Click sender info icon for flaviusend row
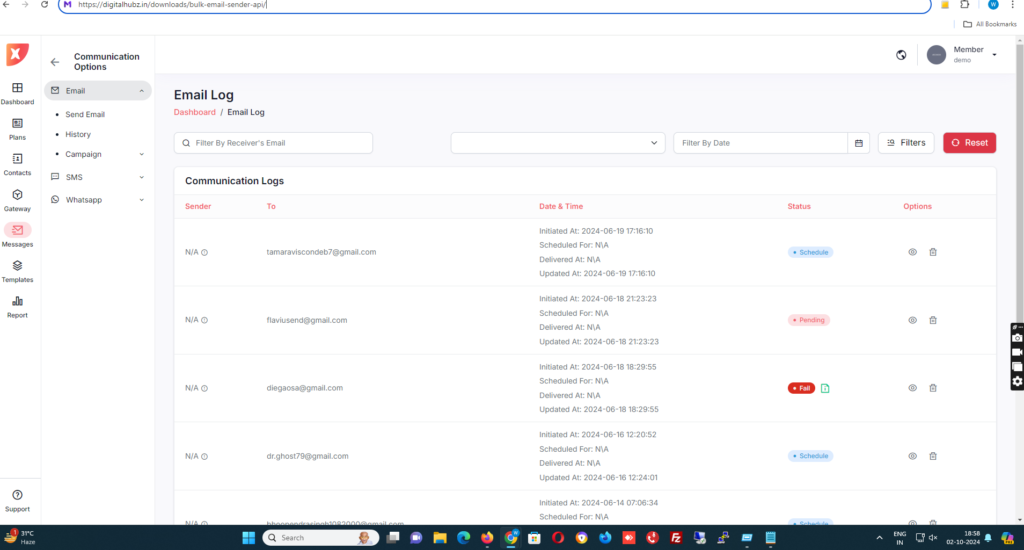This screenshot has width=1024, height=550. (204, 320)
